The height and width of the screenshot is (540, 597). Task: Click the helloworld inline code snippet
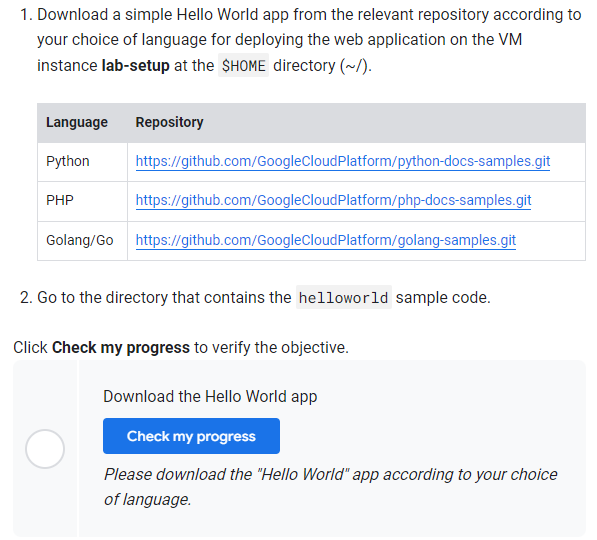pos(343,297)
